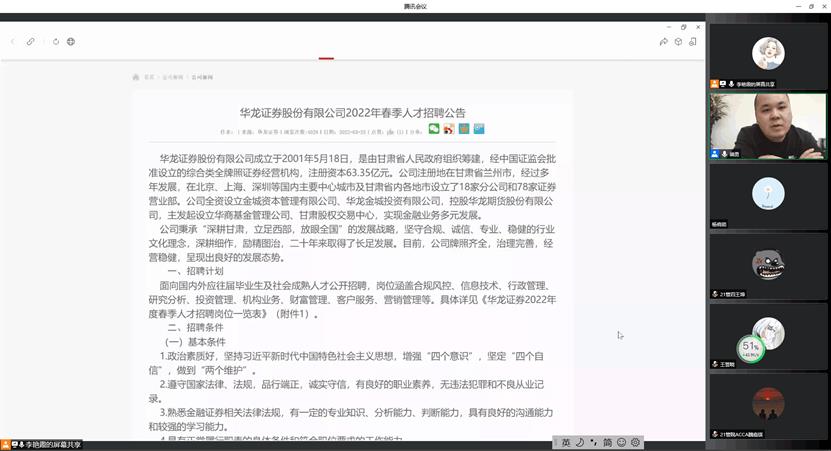This screenshot has height=451, width=831.
Task: Select the speaking participant's video thumbnail
Action: click(767, 126)
